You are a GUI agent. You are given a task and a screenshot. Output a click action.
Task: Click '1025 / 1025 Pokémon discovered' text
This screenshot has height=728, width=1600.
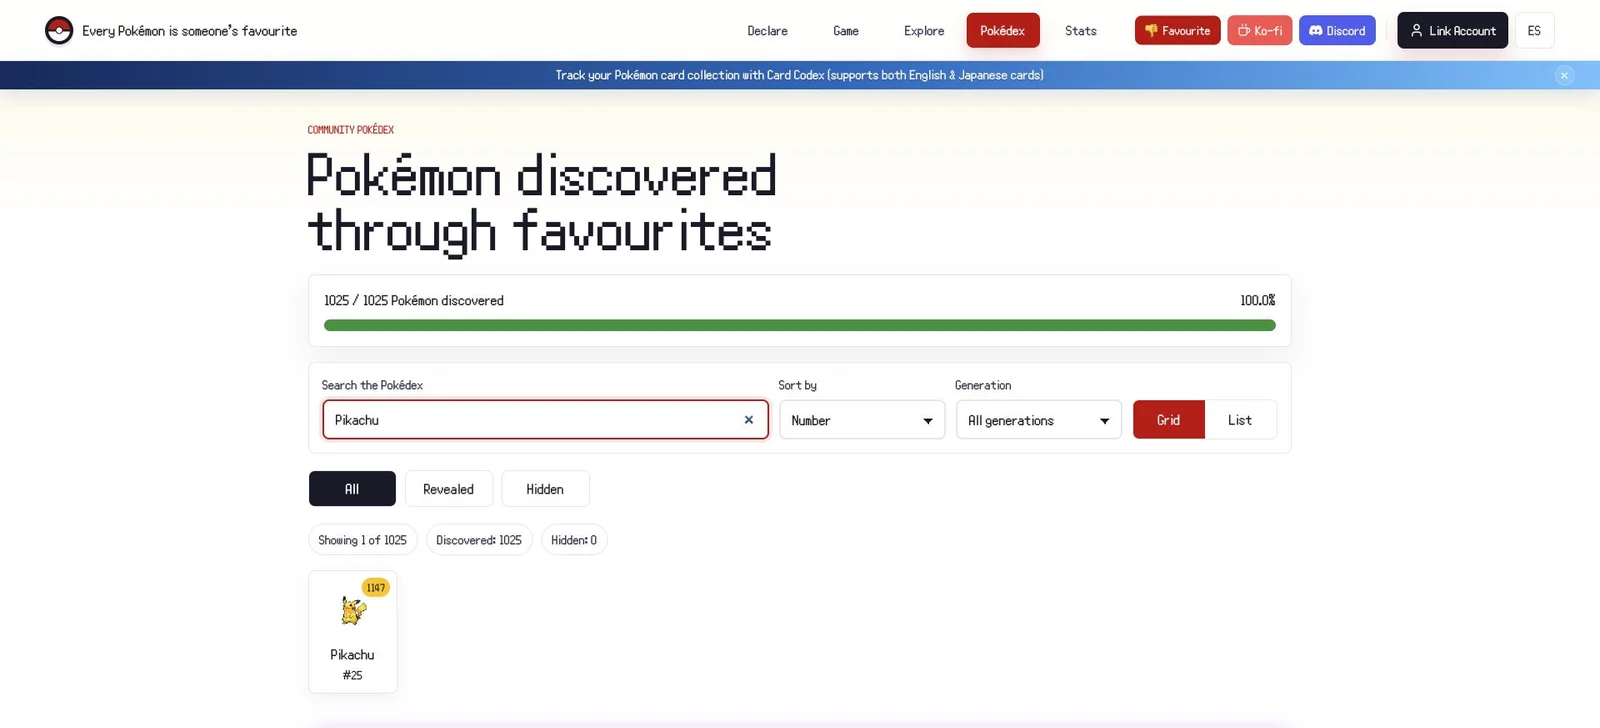[414, 300]
